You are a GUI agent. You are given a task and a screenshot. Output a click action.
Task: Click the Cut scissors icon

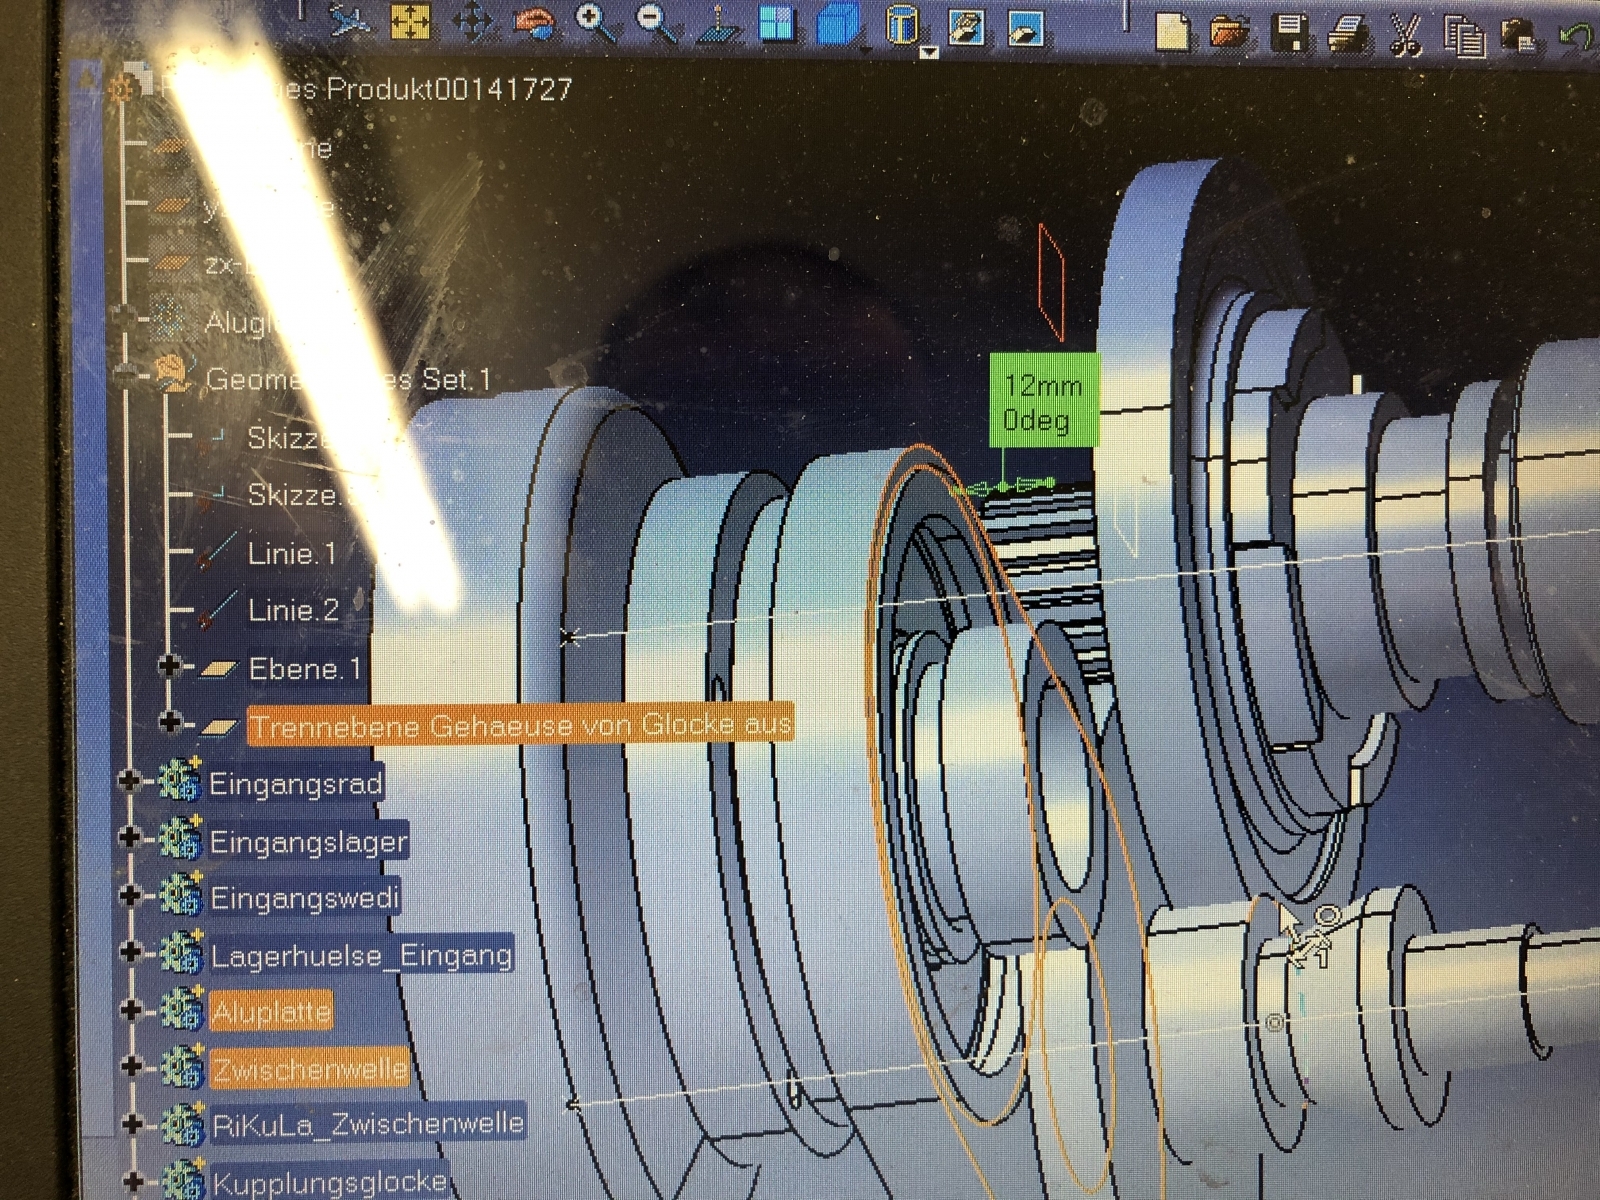1405,35
